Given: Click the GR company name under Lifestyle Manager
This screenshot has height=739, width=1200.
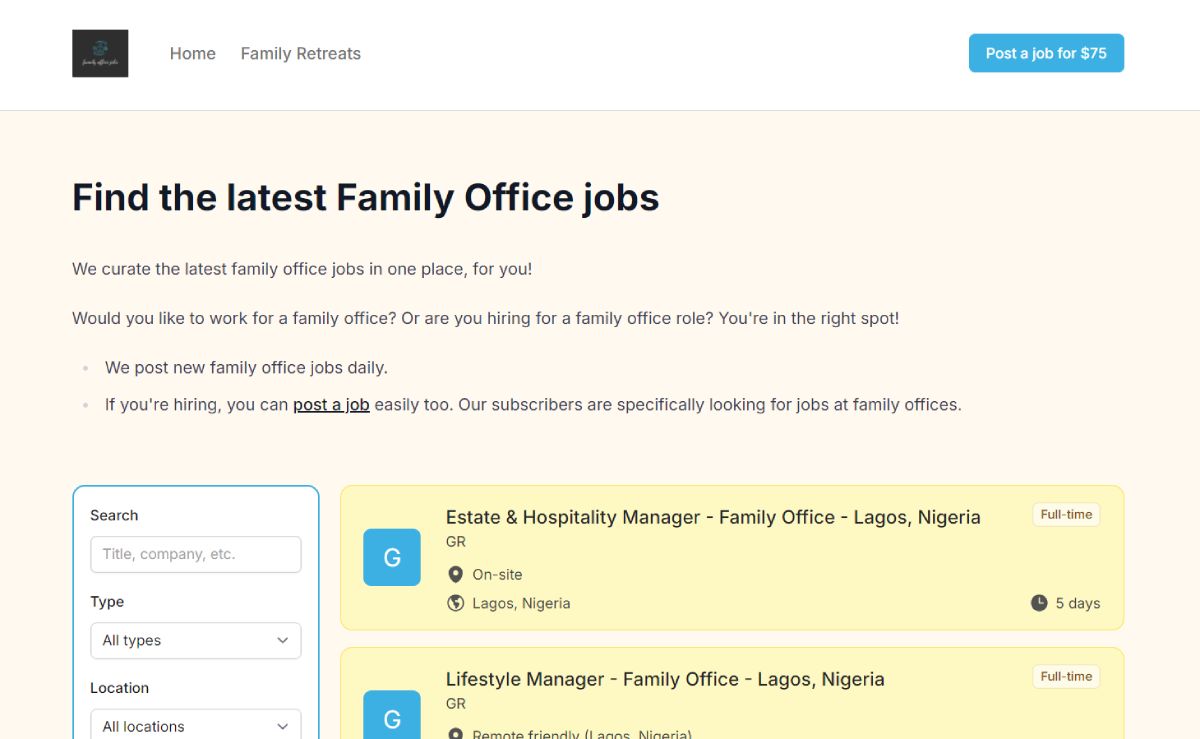Looking at the screenshot, I should (456, 704).
